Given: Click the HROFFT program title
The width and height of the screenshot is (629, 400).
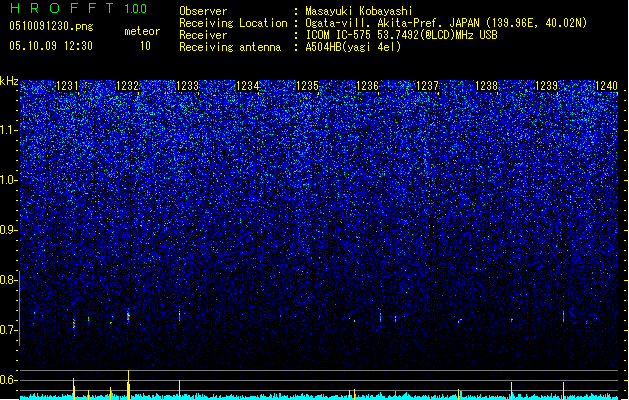Looking at the screenshot, I should pyautogui.click(x=63, y=8).
